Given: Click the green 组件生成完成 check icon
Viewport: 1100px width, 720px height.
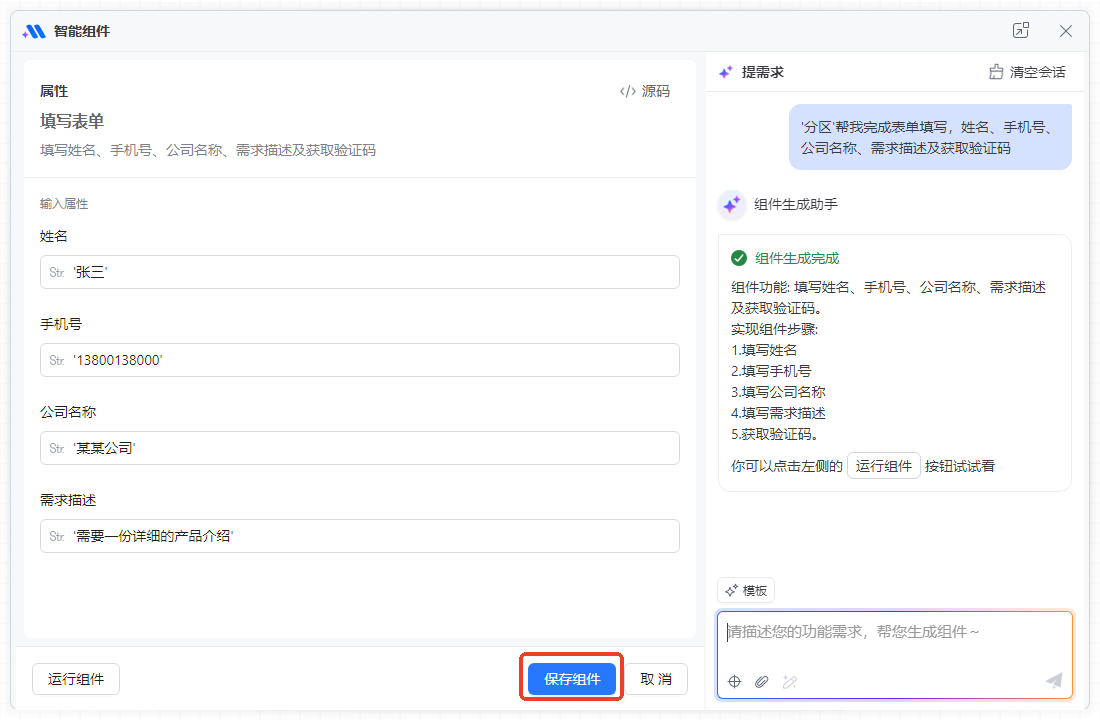Looking at the screenshot, I should pos(739,258).
